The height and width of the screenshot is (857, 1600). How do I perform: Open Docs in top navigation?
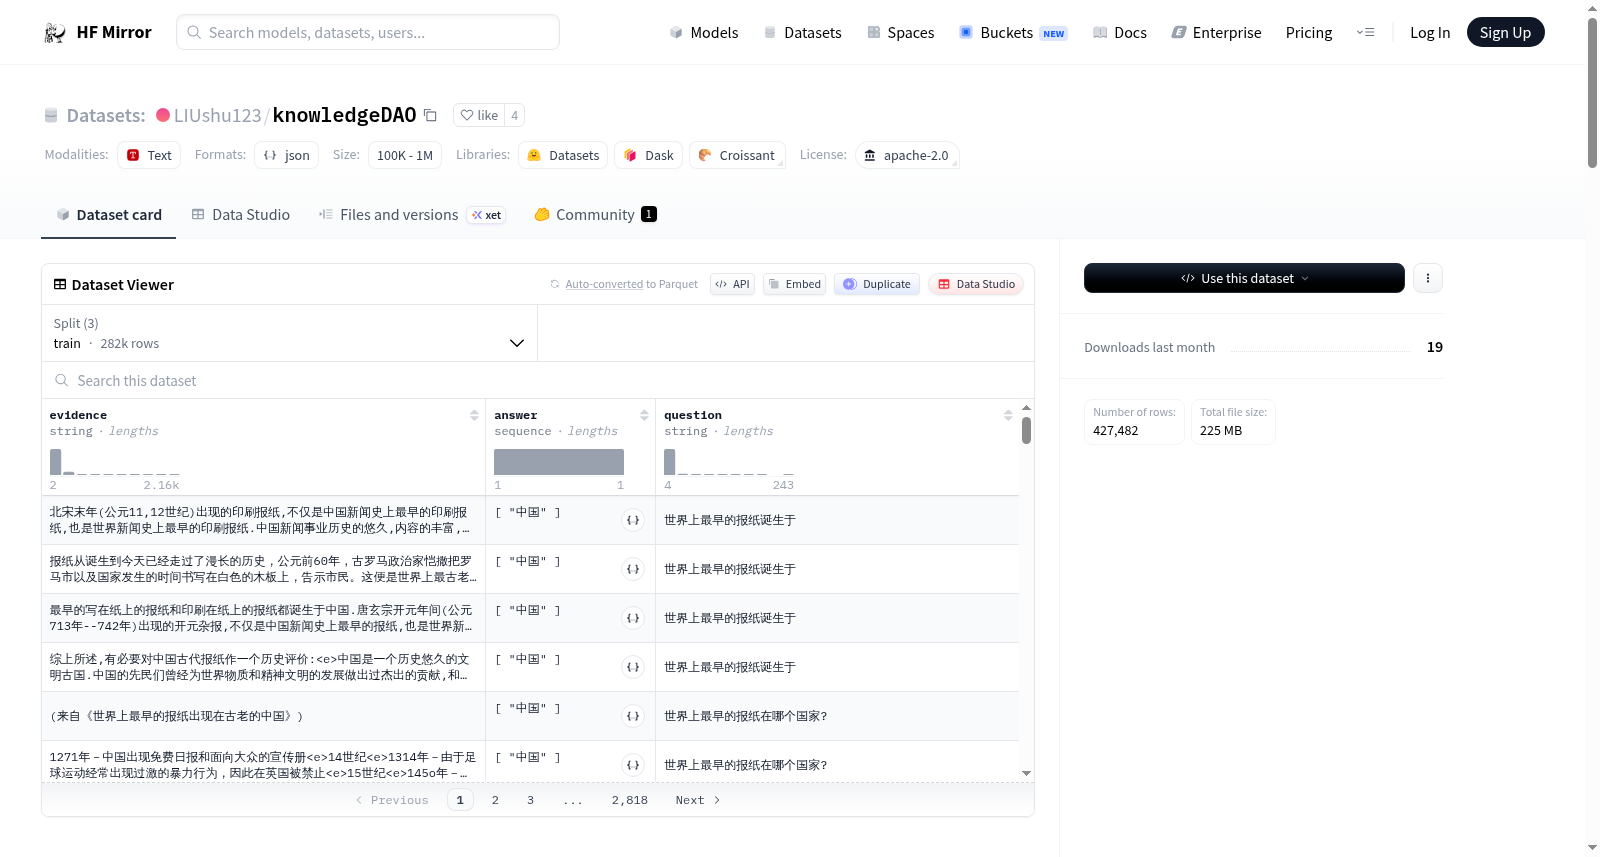click(x=1119, y=32)
